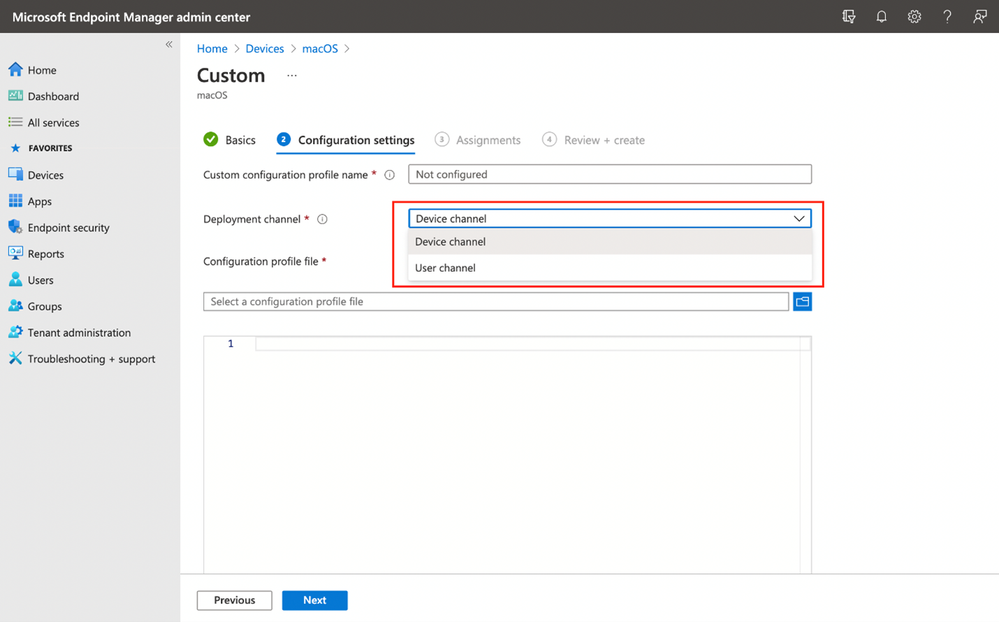
Task: Open the directory and subscription filter icon
Action: [x=848, y=17]
